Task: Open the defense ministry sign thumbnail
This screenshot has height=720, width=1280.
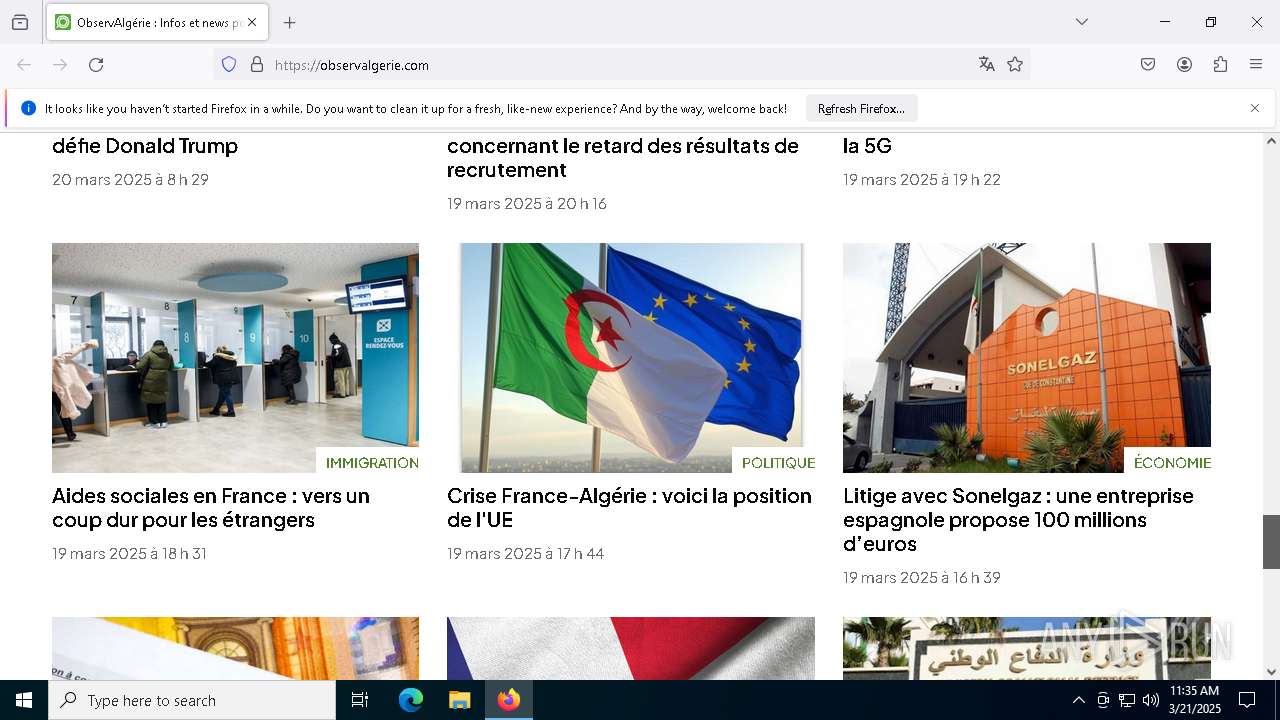Action: coord(1027,648)
